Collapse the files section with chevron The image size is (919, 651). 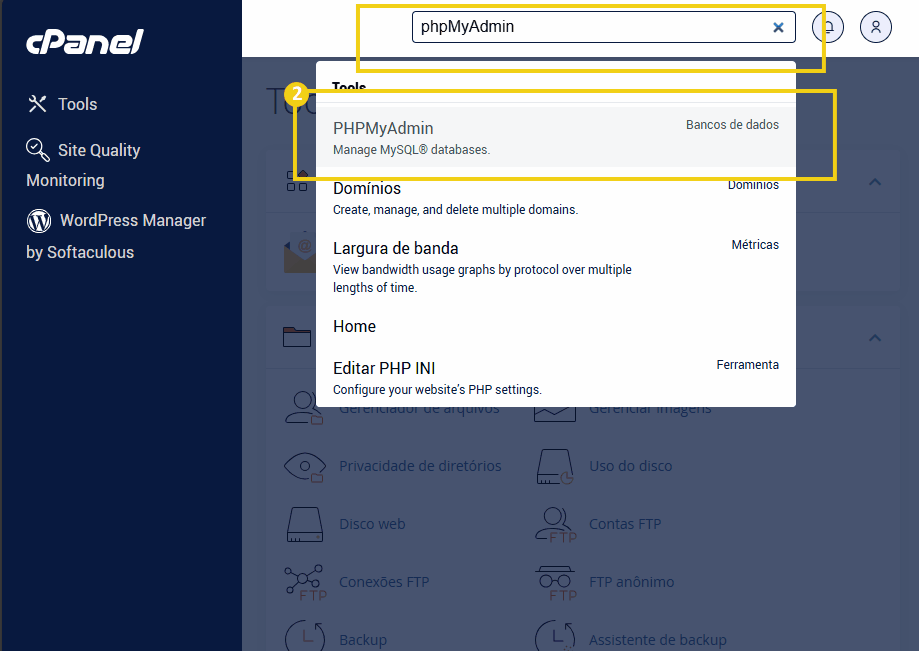pos(874,338)
